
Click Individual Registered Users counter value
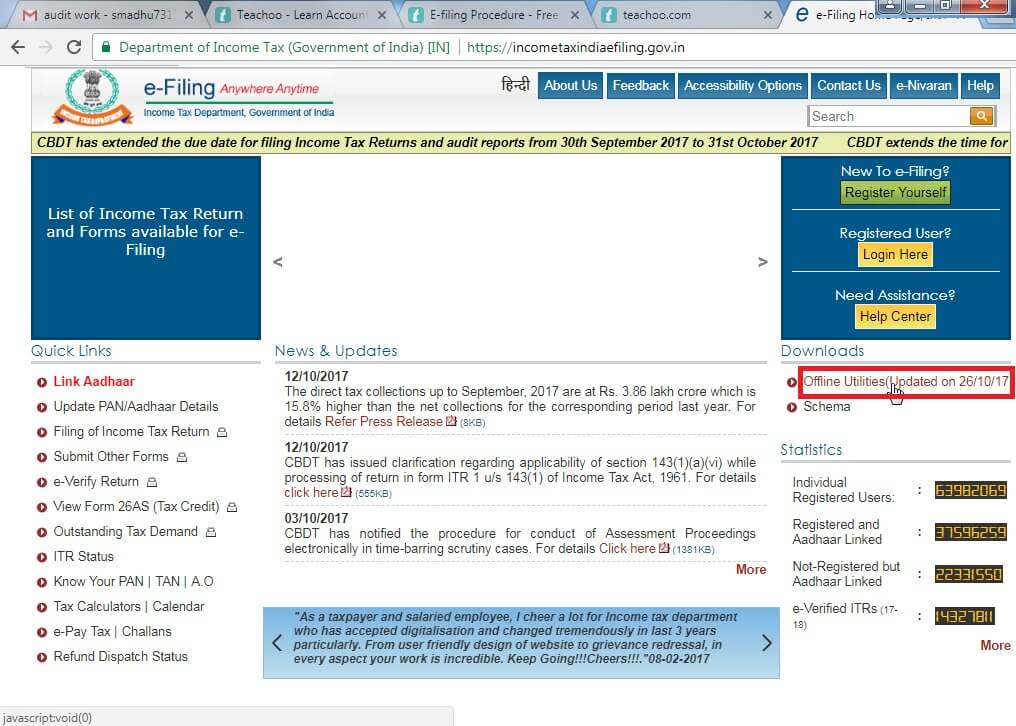point(970,490)
